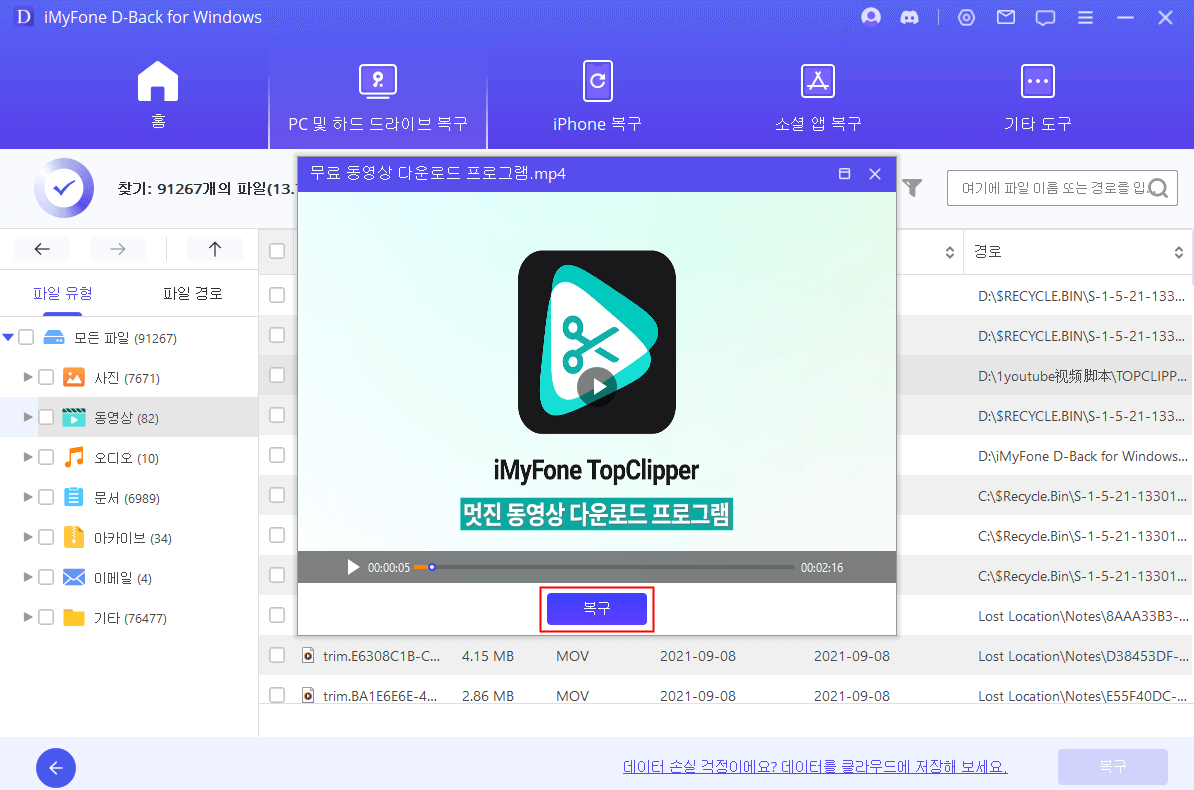Check the 모든 파일 checkbox
This screenshot has width=1194, height=790.
pyautogui.click(x=26, y=337)
